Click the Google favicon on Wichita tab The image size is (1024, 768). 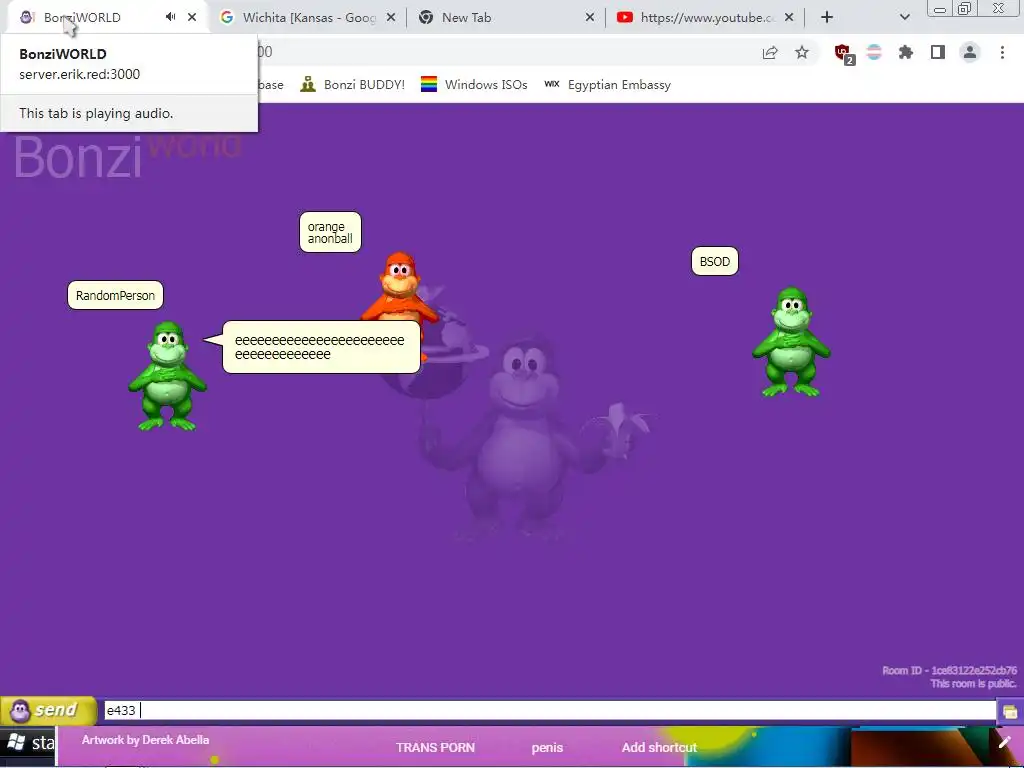227,18
